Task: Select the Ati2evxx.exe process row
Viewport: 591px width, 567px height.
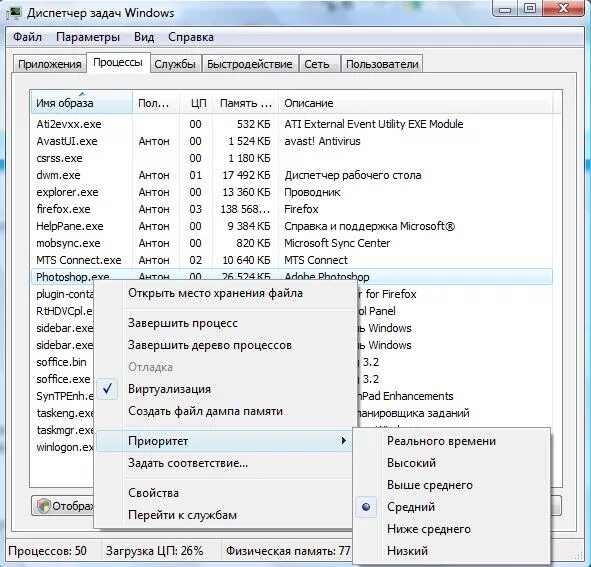Action: [x=292, y=124]
